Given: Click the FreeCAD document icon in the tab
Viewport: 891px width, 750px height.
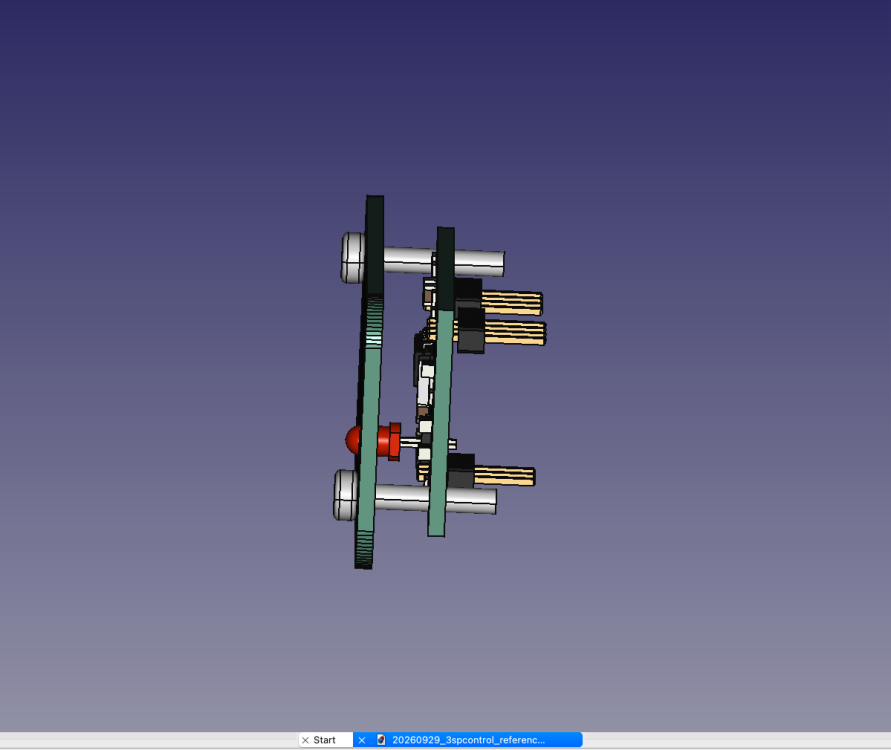Looking at the screenshot, I should (381, 740).
